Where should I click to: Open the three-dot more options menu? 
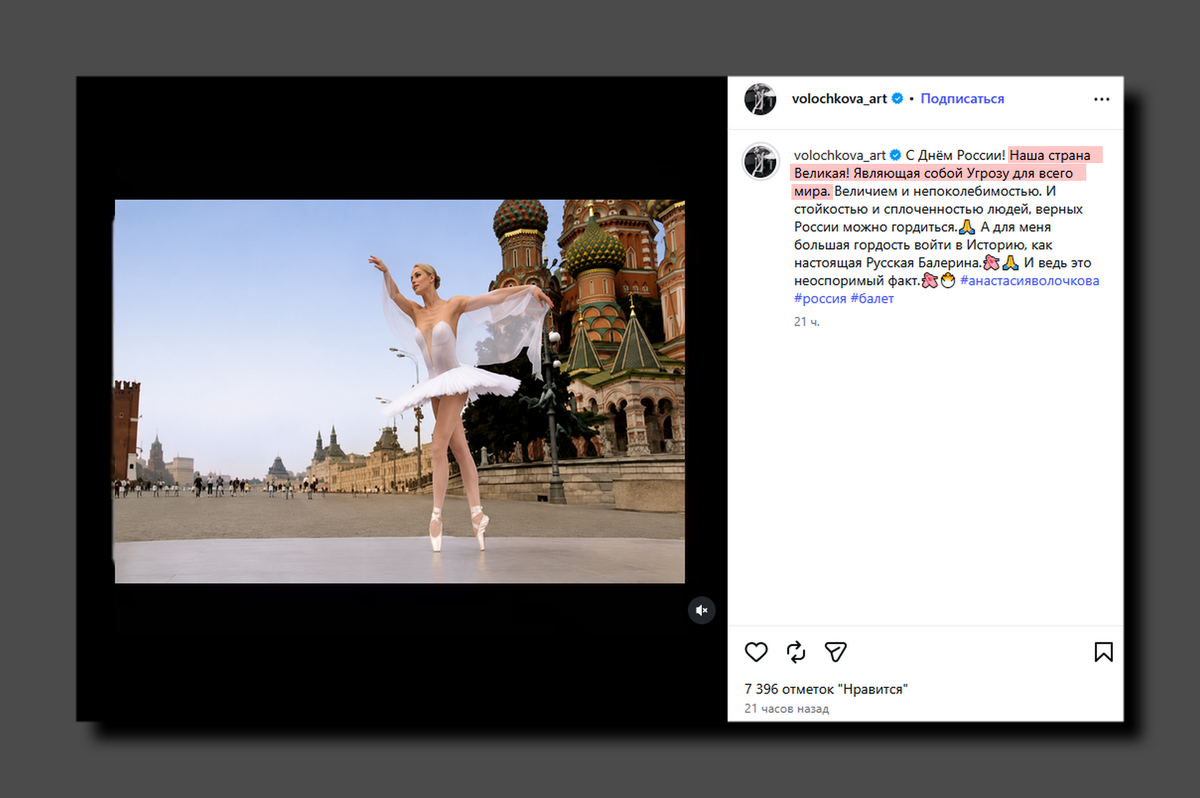tap(1101, 99)
